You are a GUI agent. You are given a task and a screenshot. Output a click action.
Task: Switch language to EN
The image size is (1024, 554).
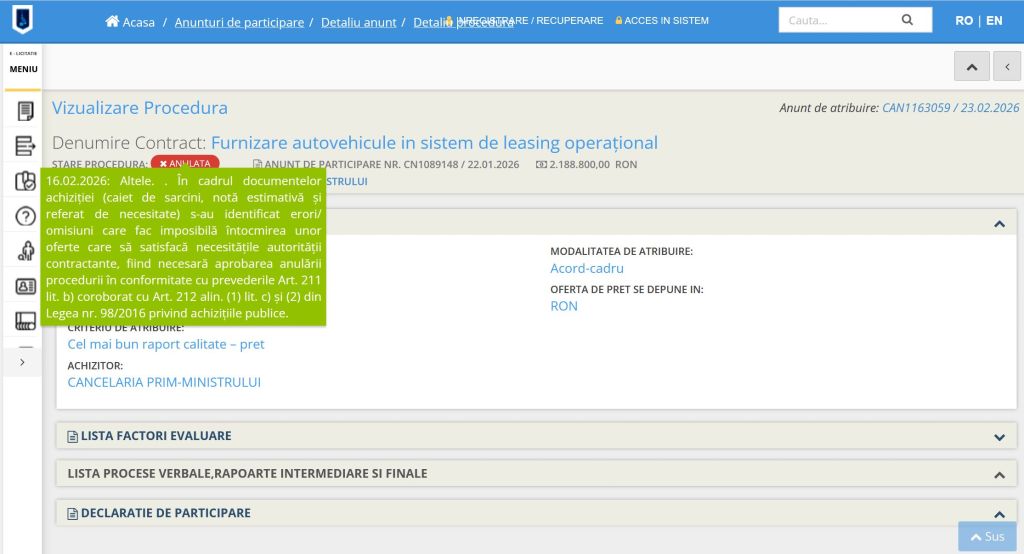click(993, 20)
